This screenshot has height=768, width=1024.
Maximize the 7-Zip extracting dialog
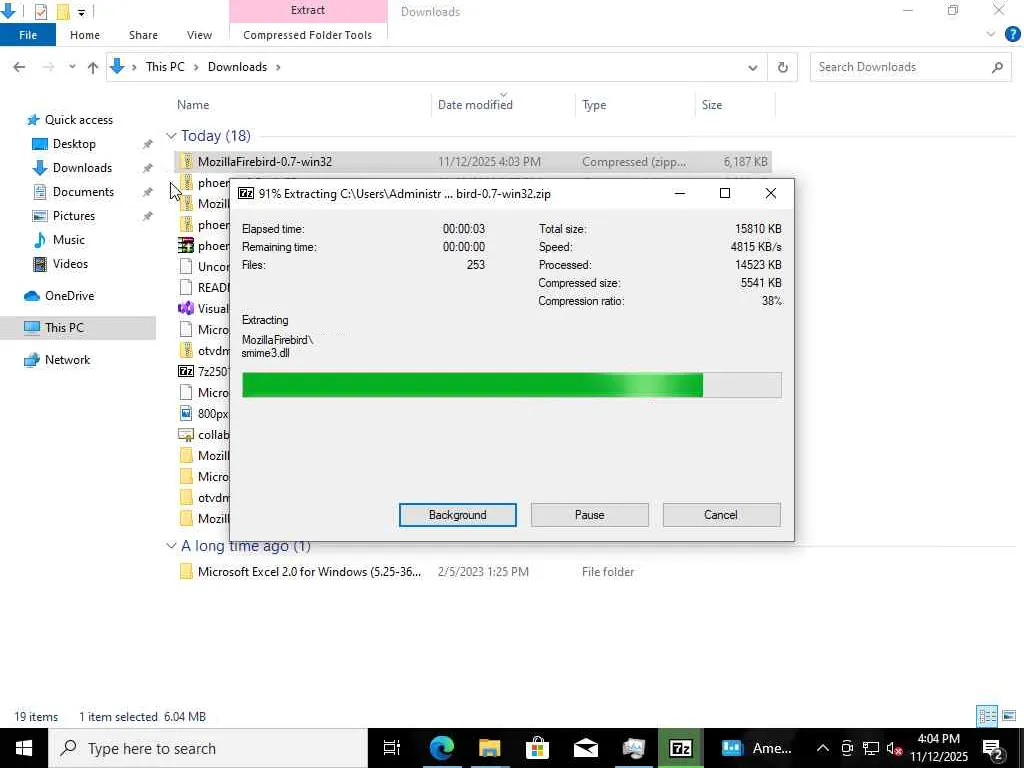(724, 193)
